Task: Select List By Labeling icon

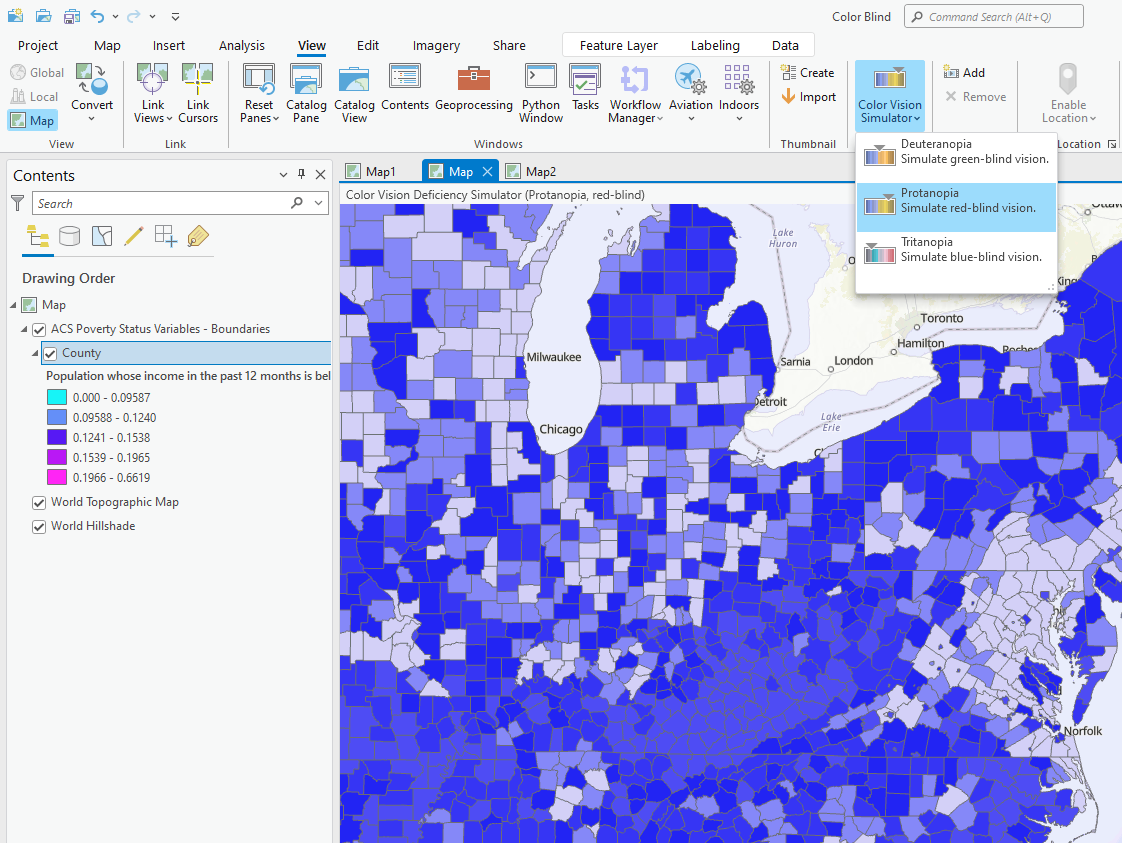Action: (198, 236)
